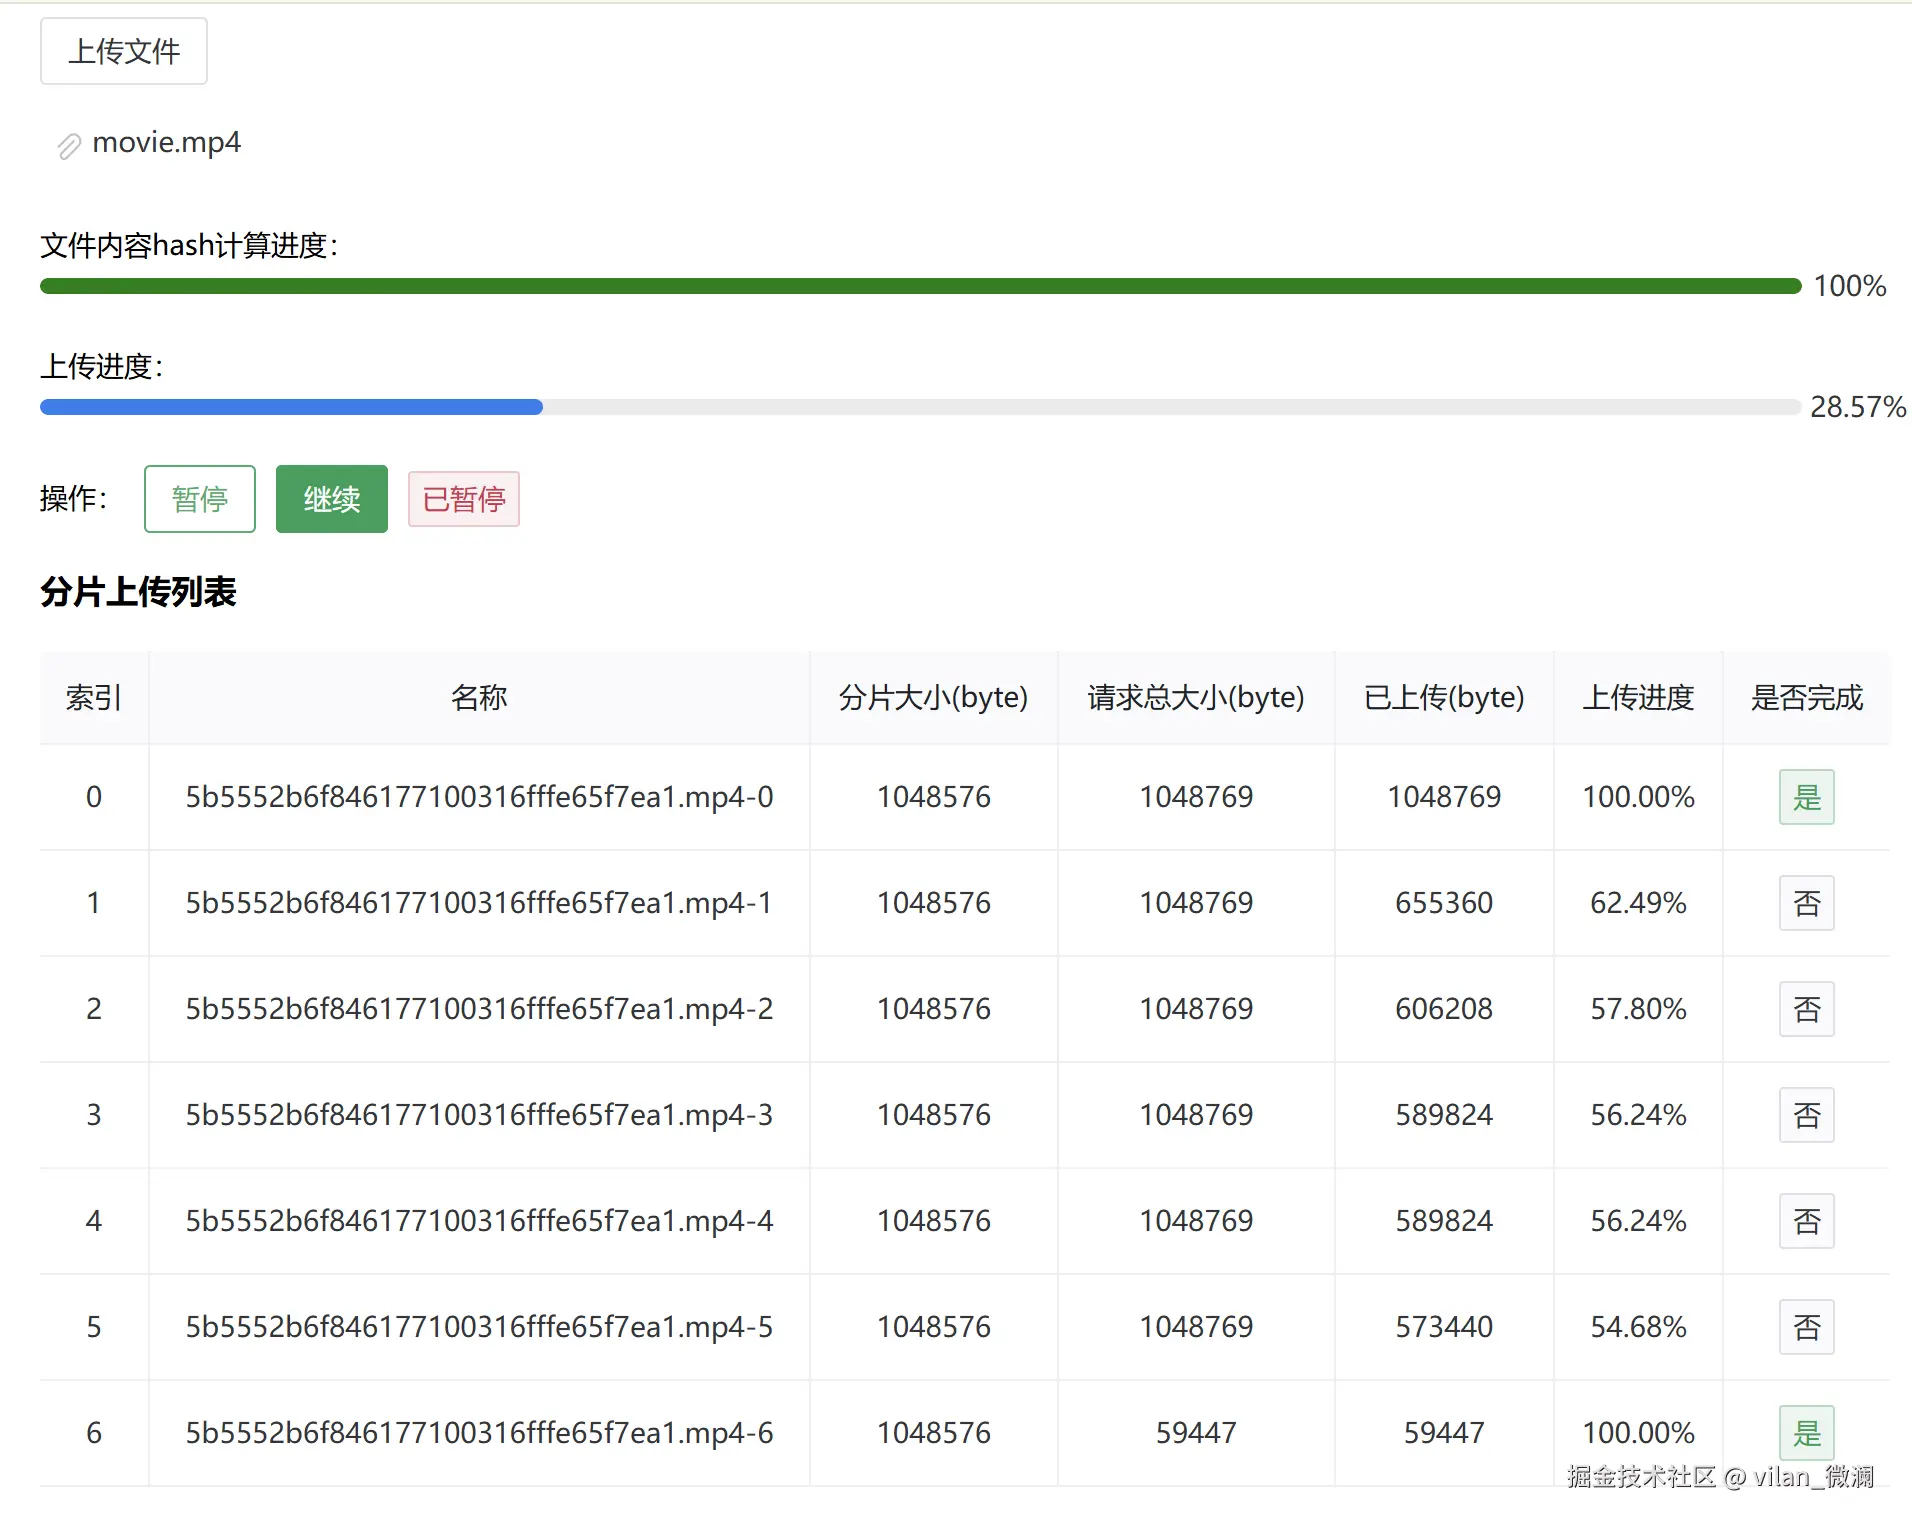
Task: Click the 否 tag in the mp4-3 row
Action: 1807,1115
